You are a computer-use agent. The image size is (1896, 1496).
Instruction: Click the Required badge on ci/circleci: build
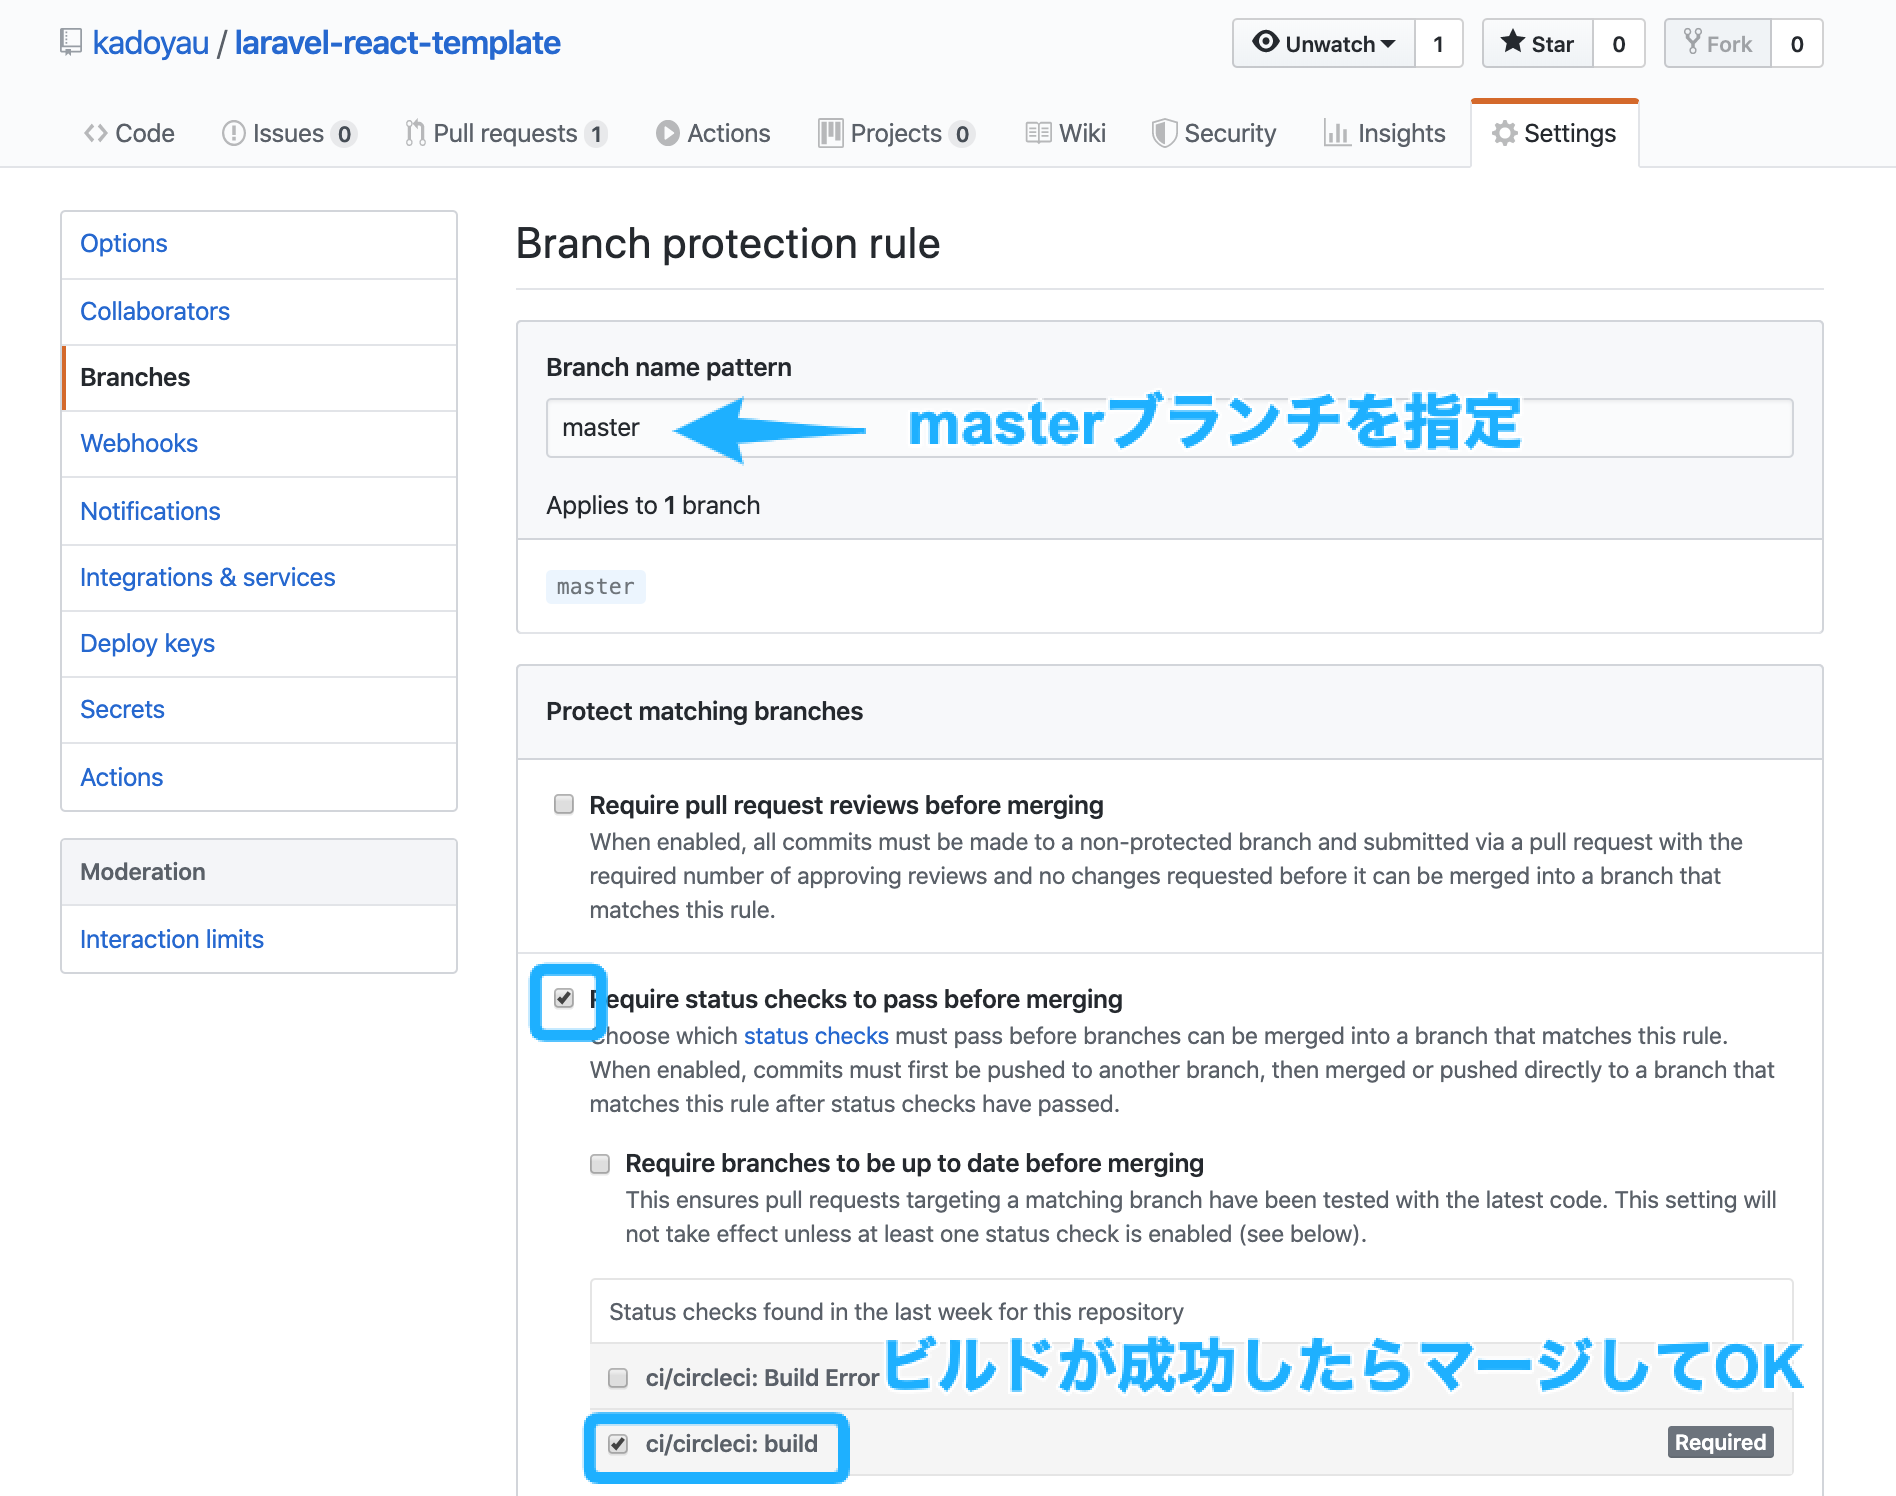click(x=1720, y=1442)
